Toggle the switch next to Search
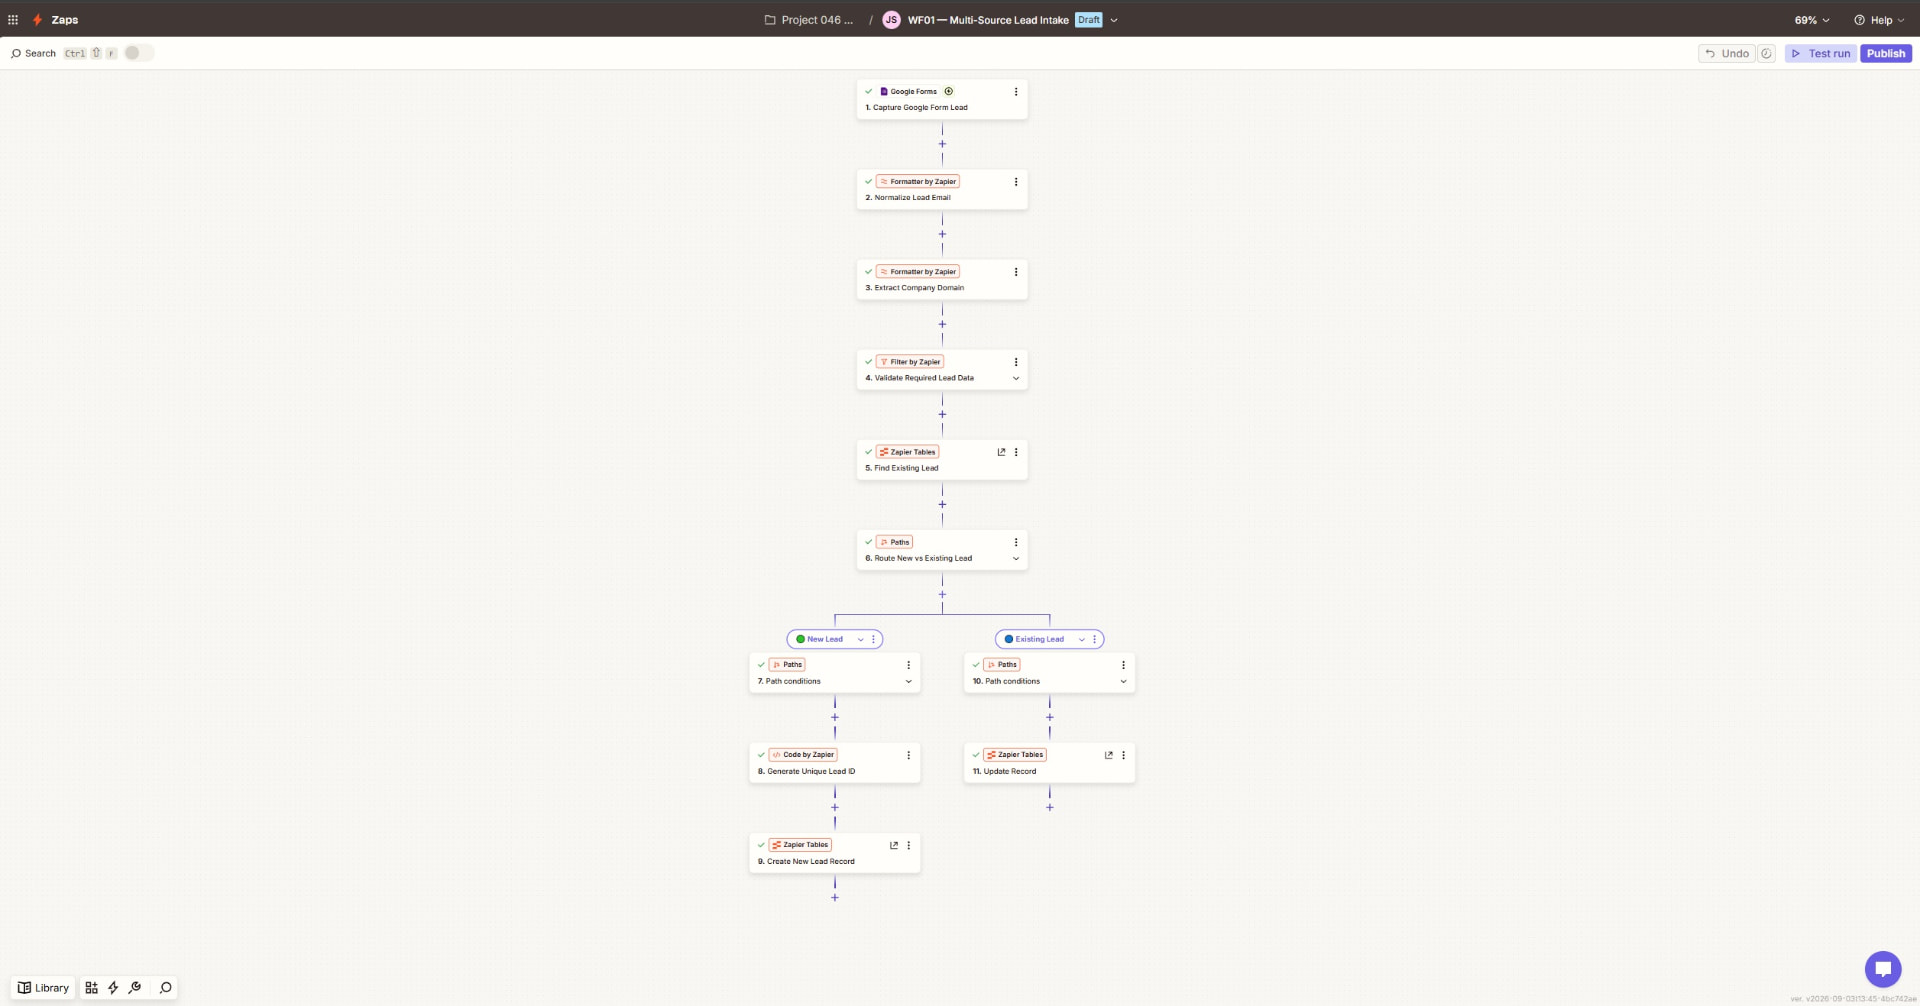This screenshot has width=1920, height=1006. click(139, 53)
